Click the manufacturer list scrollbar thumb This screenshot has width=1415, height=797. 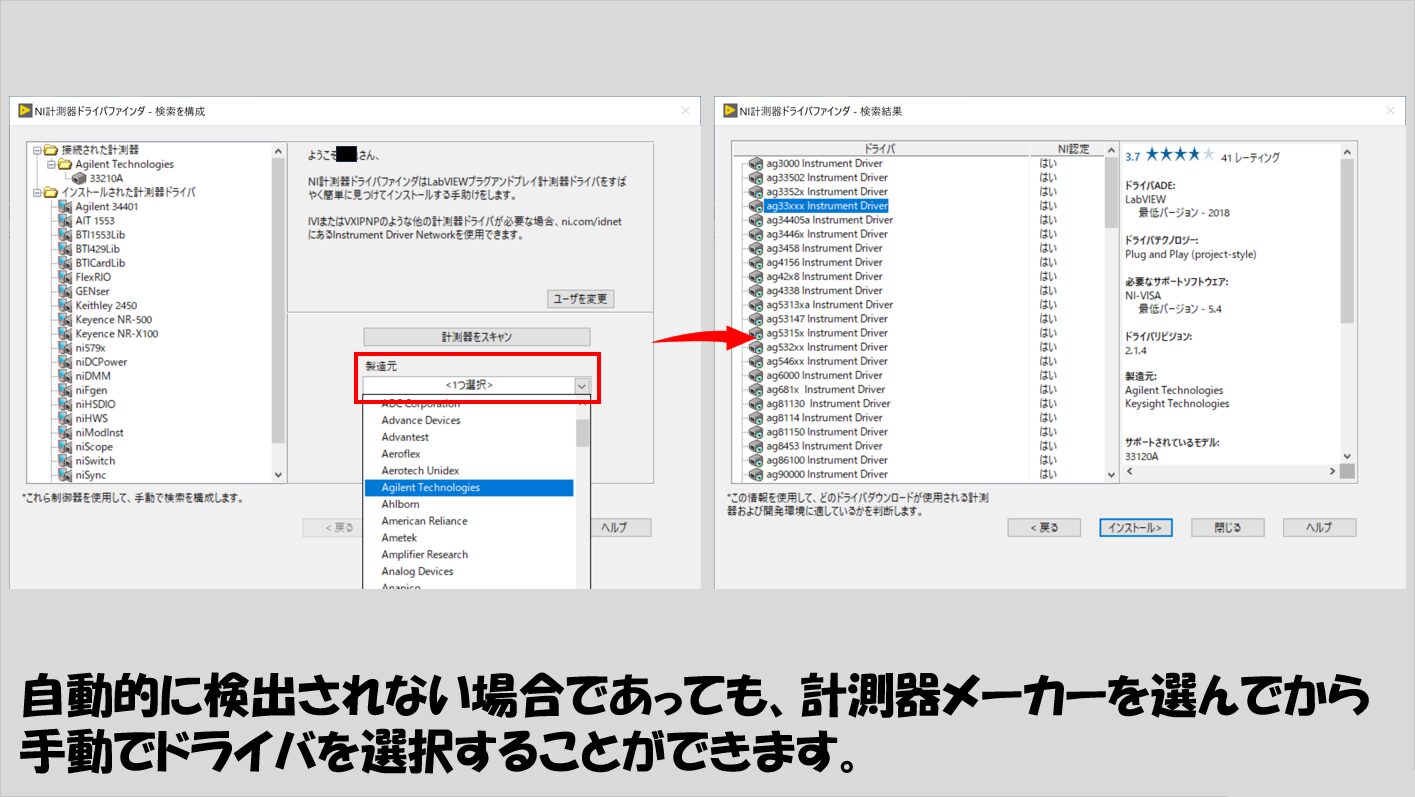pos(582,433)
